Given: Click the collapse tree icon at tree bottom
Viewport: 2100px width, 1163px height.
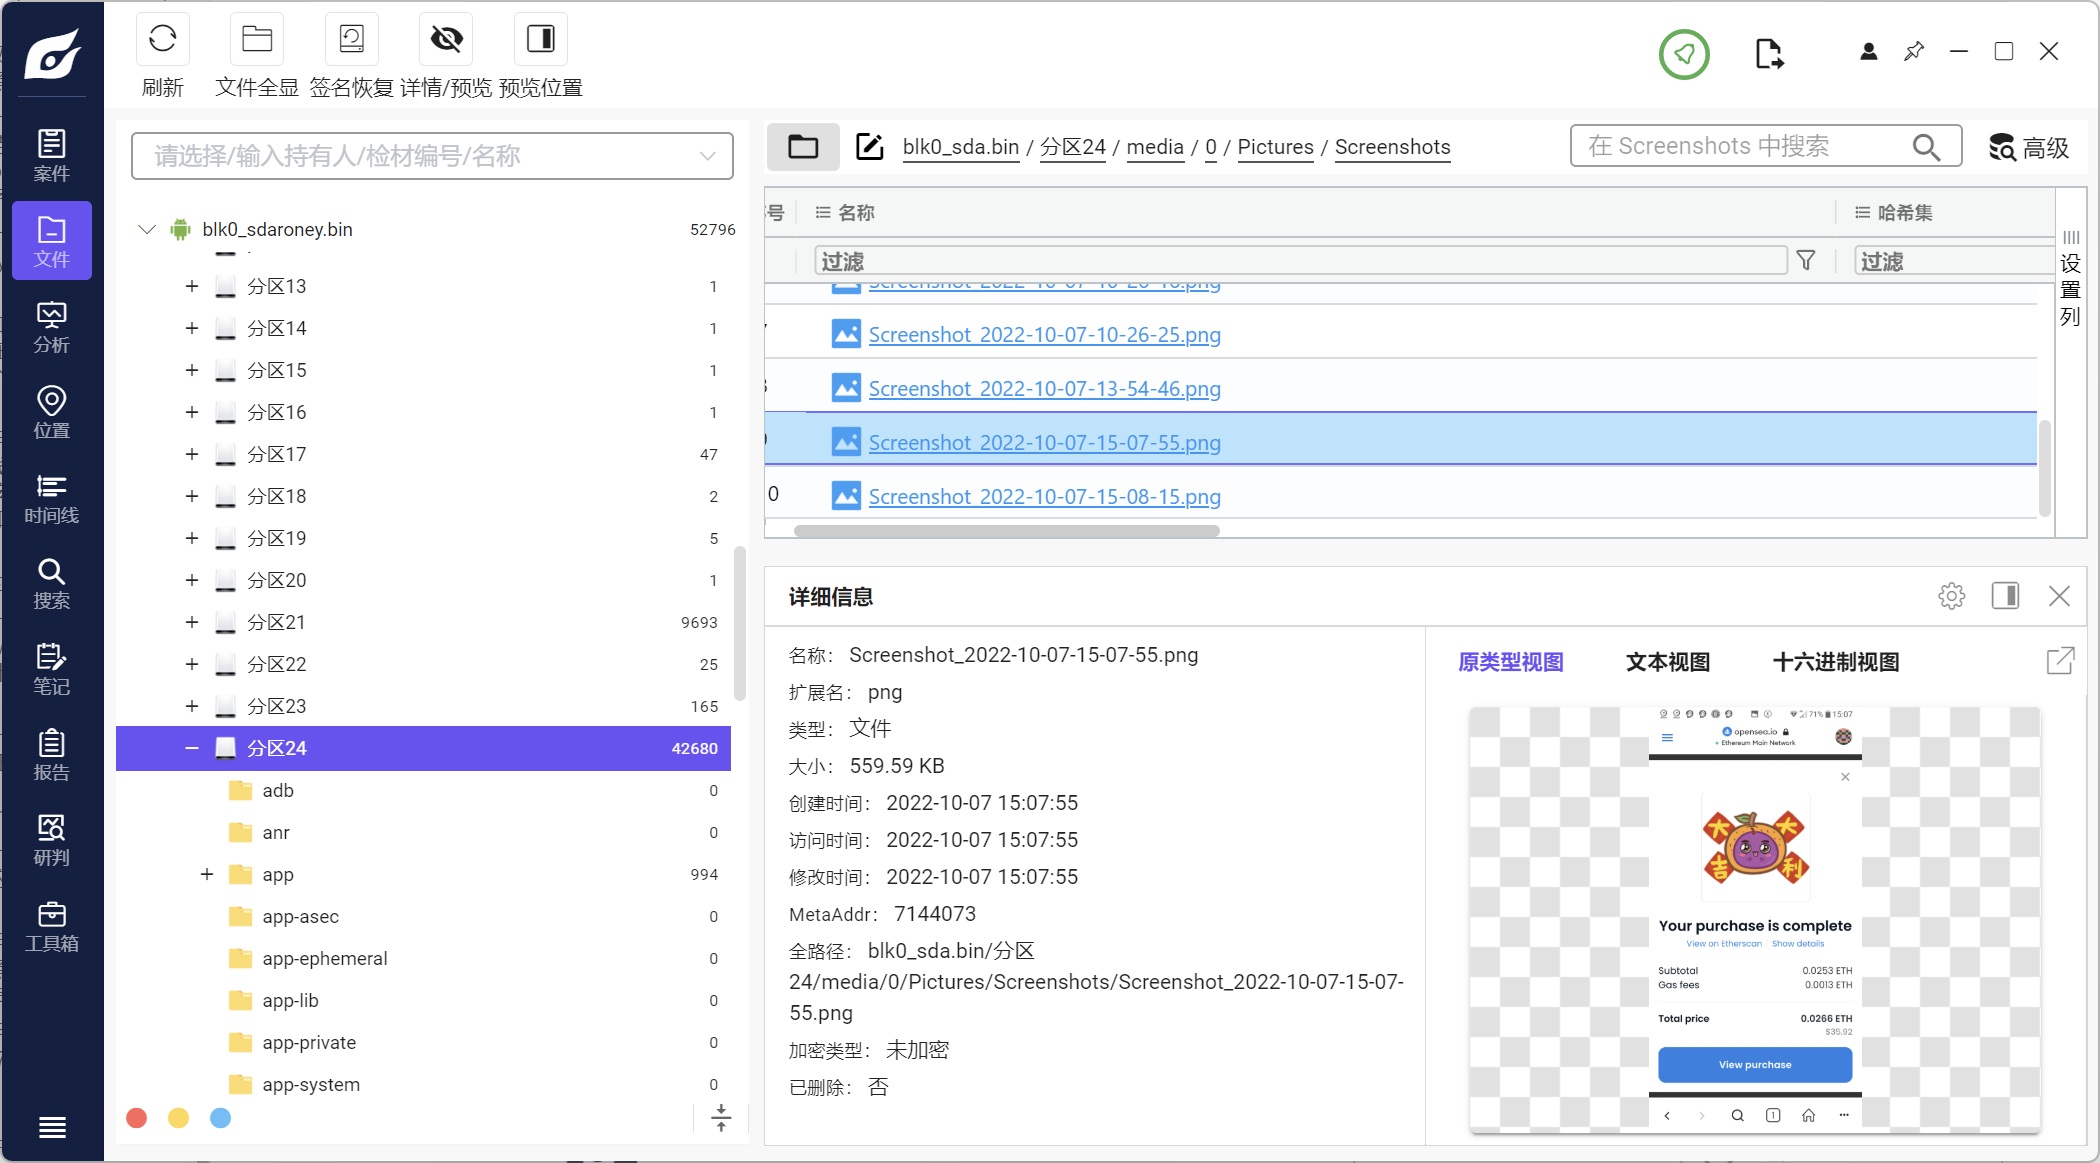Looking at the screenshot, I should point(721,1118).
